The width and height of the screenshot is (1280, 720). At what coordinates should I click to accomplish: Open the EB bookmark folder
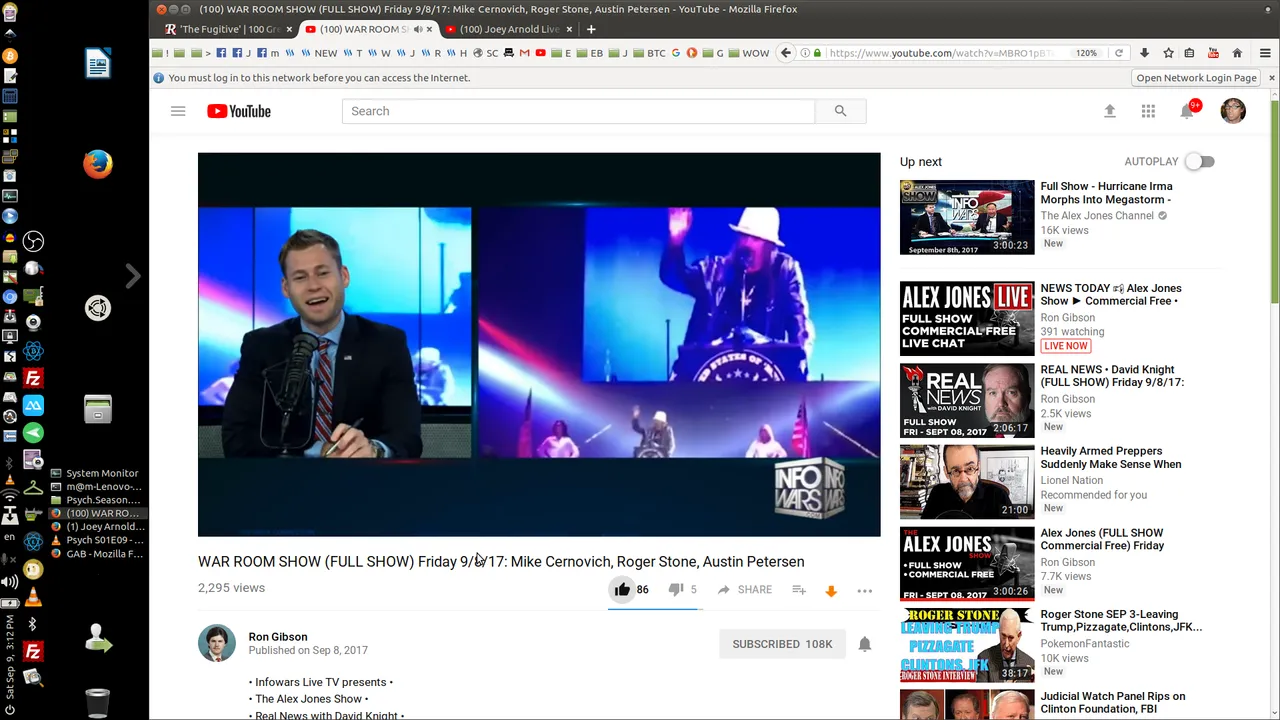[x=591, y=53]
